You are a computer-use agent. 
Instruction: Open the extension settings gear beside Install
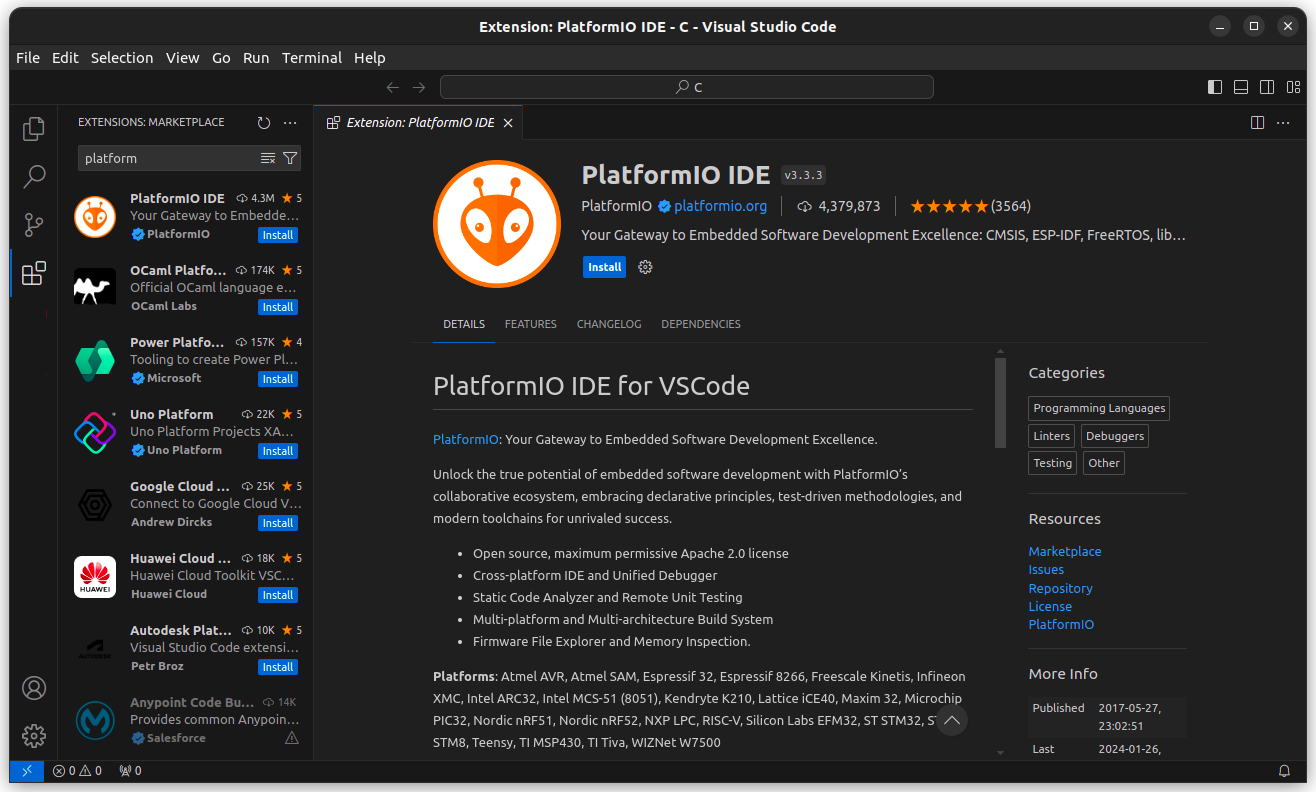[x=644, y=267]
